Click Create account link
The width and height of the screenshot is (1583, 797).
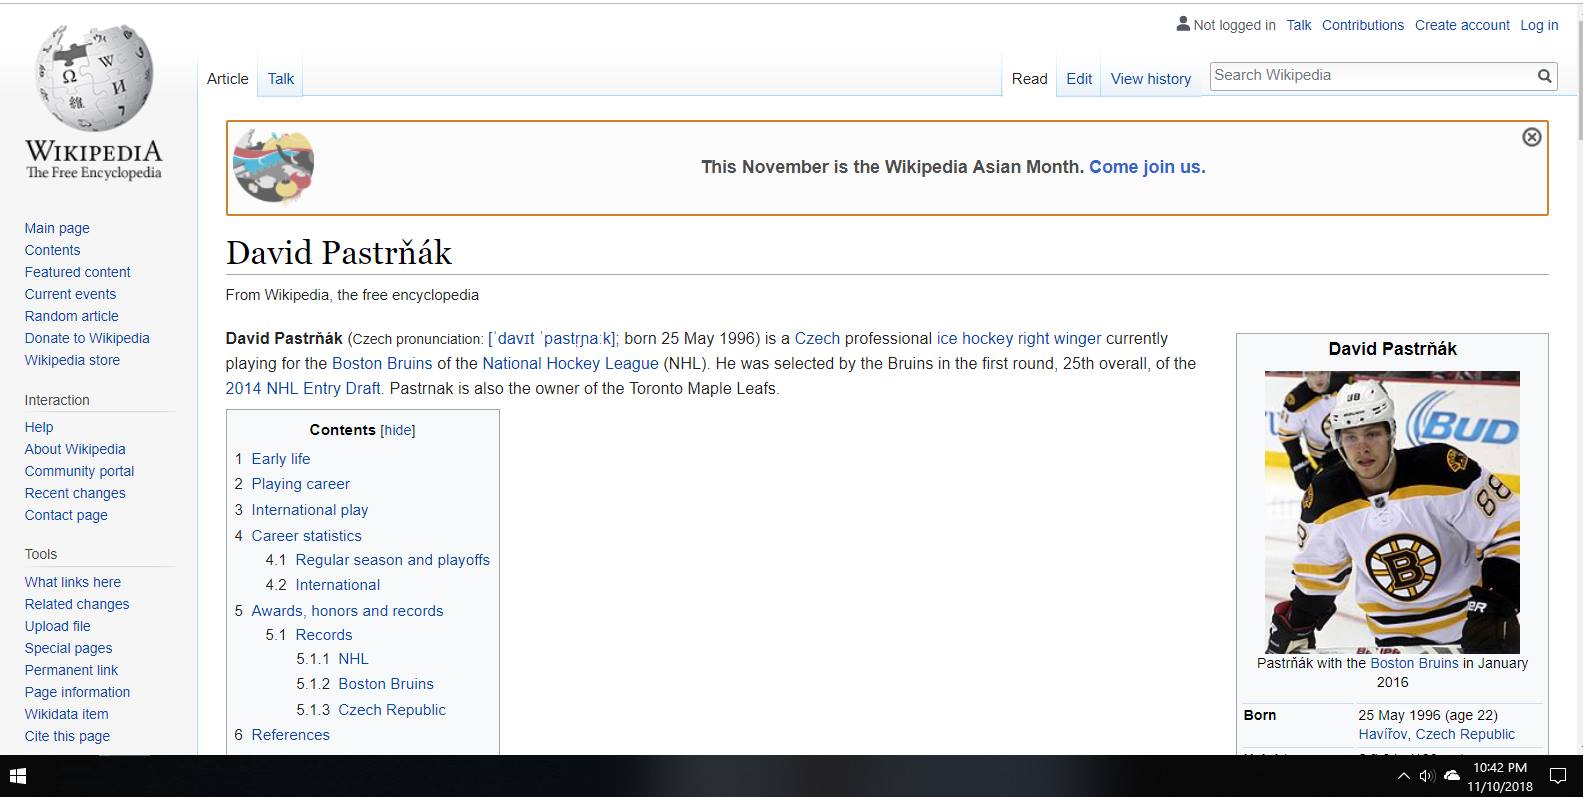click(x=1462, y=25)
